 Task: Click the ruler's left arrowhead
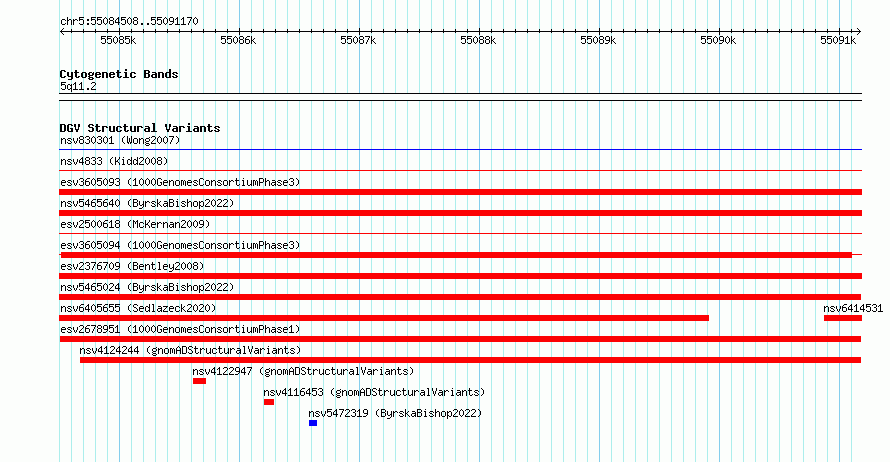(62, 32)
